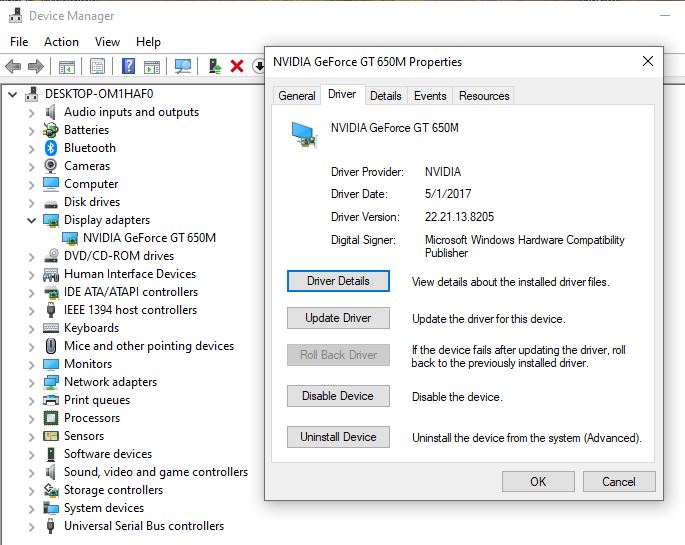Collapse the Display adapters node
The width and height of the screenshot is (685, 545).
(31, 220)
